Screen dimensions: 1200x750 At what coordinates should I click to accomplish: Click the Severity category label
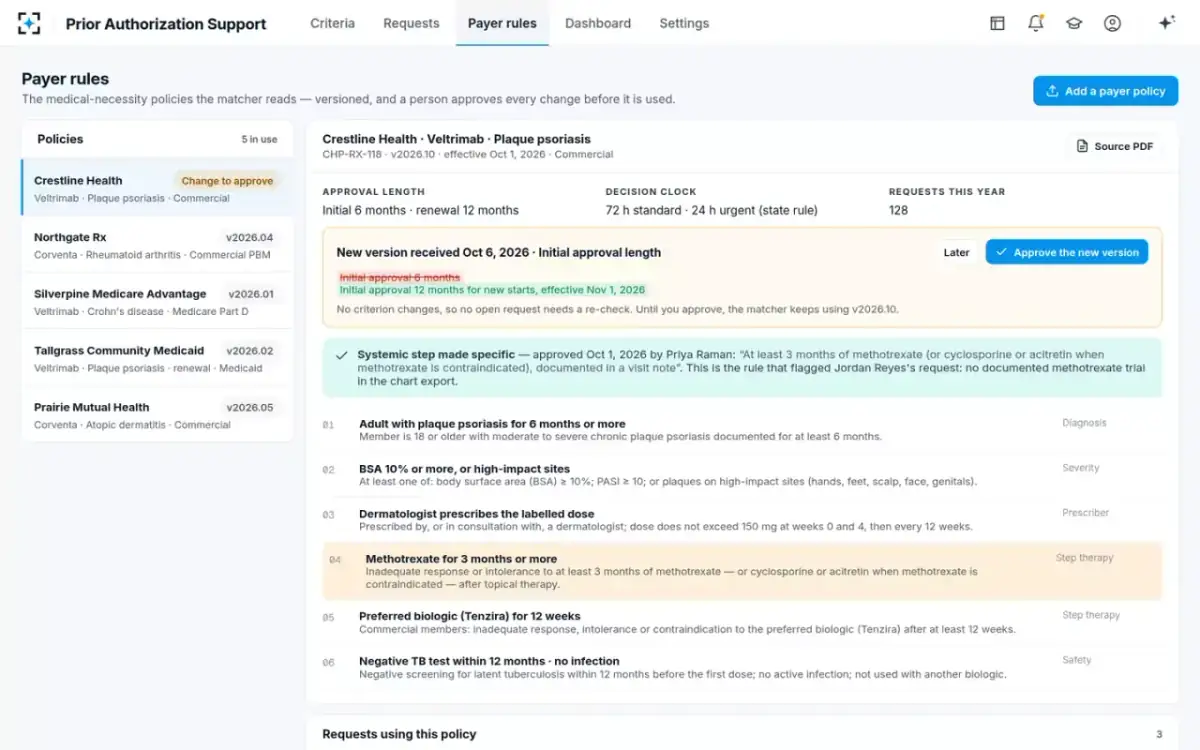1080,468
